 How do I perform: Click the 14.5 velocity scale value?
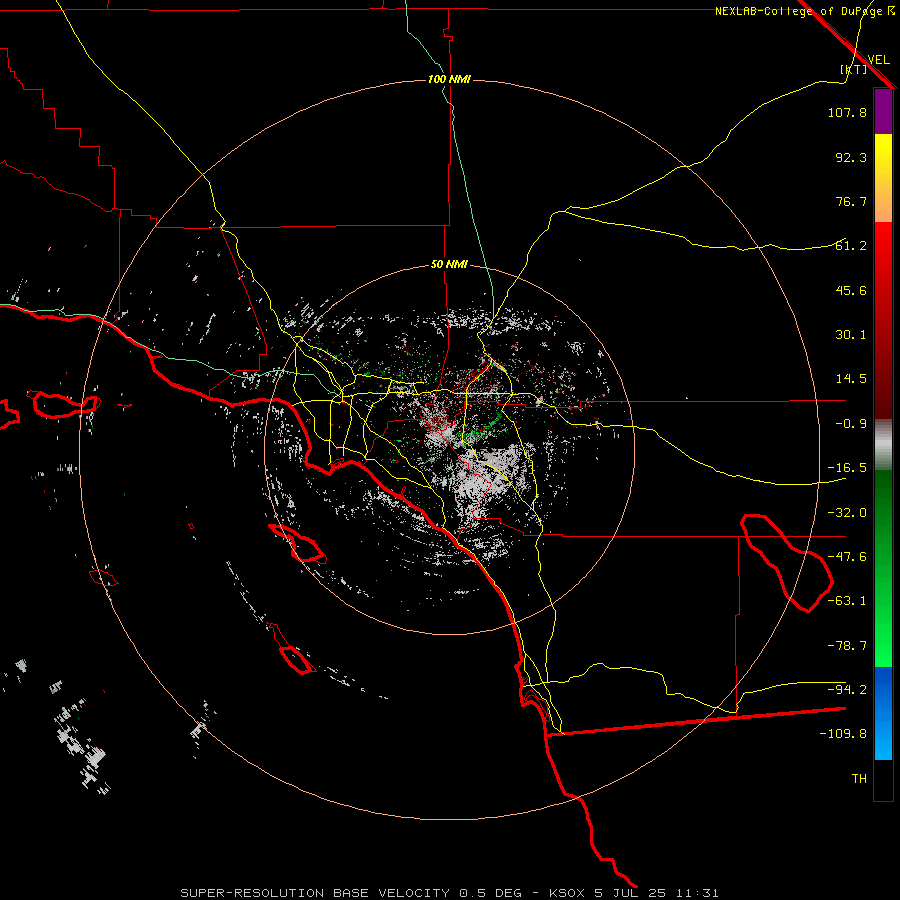tap(851, 379)
